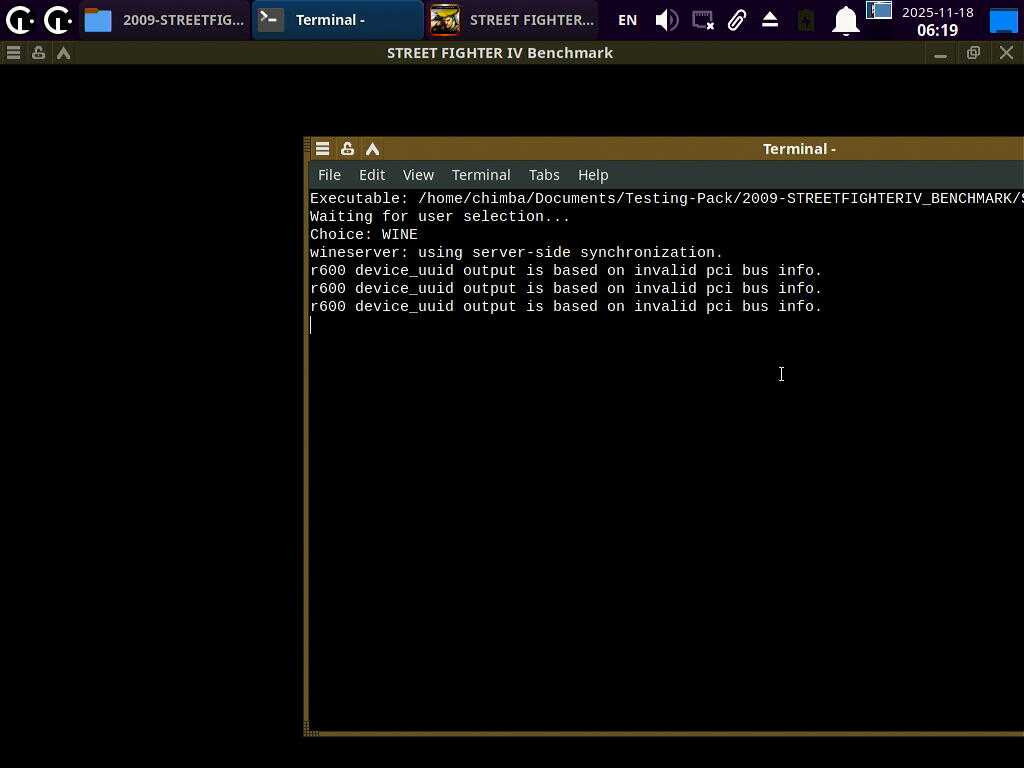Minimize the STREET FIGHTER IV Benchmark window
1024x768 pixels.
(x=940, y=54)
